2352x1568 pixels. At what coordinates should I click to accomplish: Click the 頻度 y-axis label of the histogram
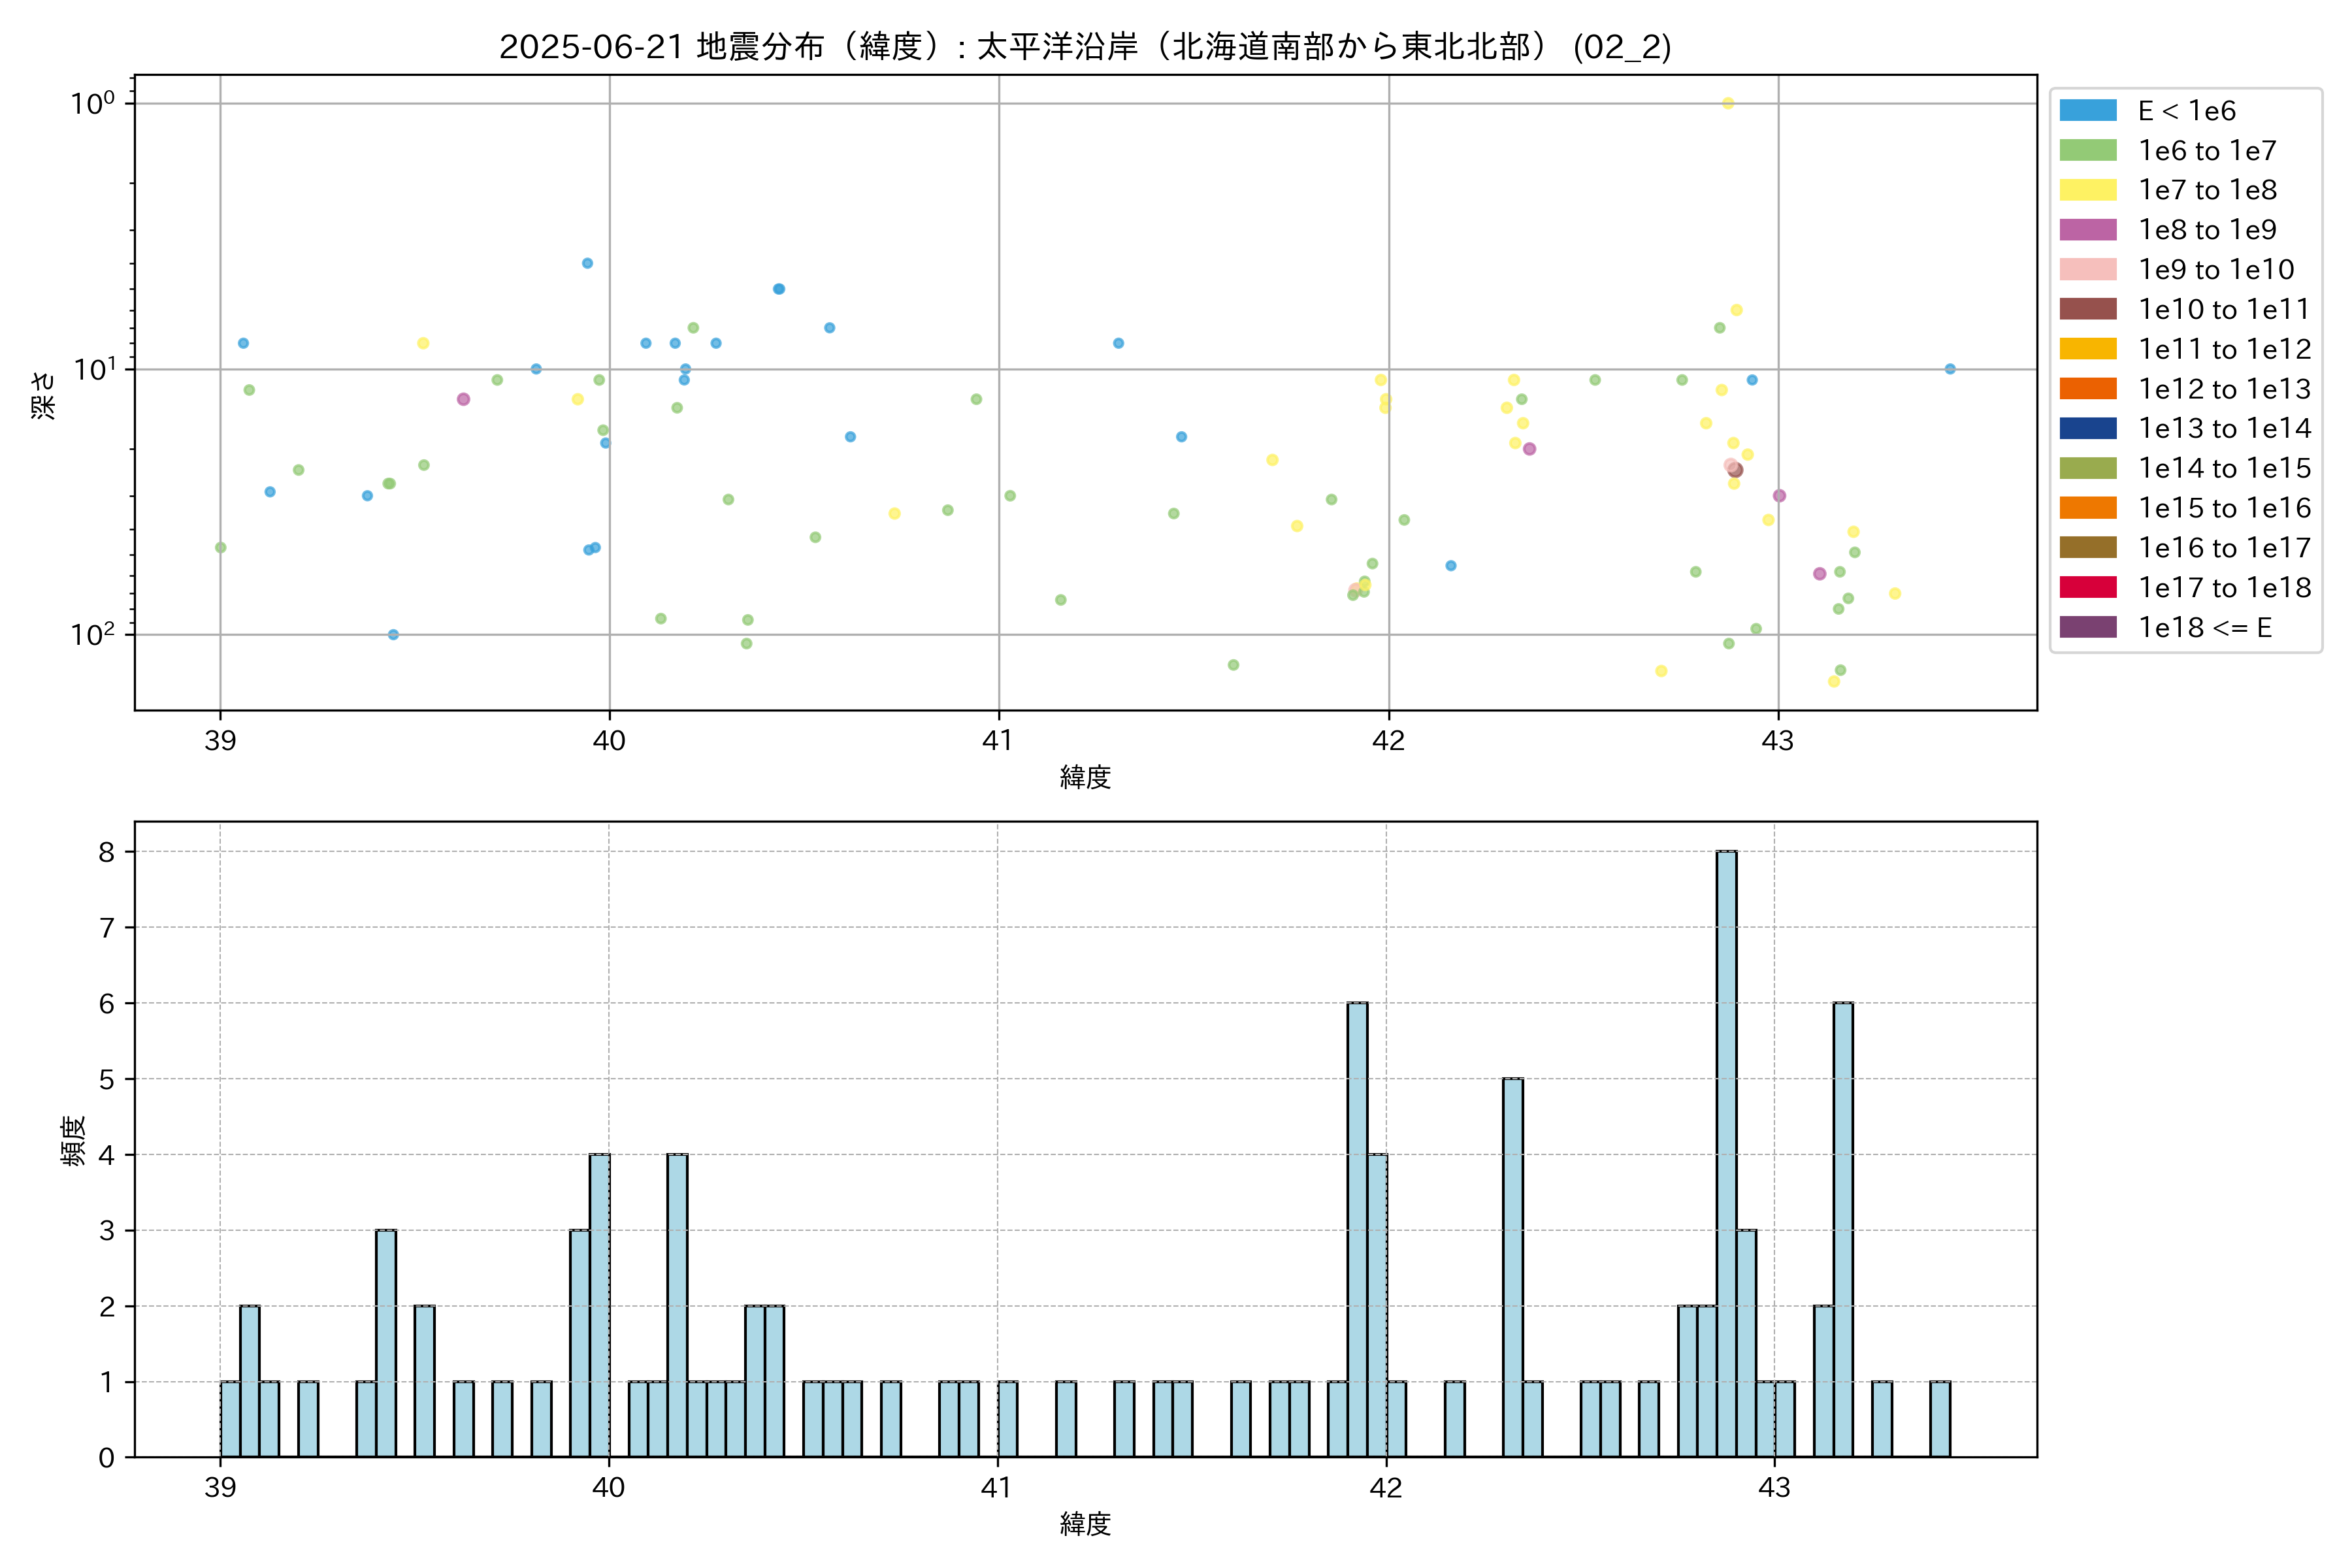(74, 1141)
